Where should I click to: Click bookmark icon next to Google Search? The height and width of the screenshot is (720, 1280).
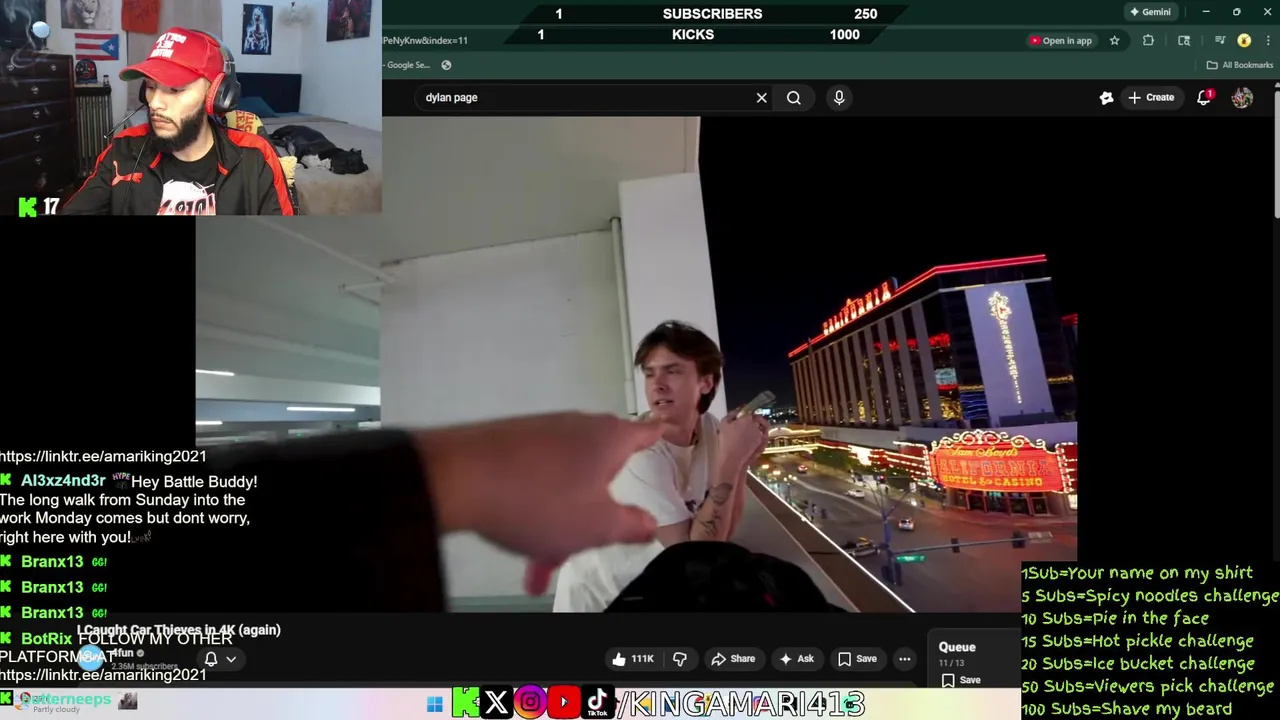tap(446, 65)
